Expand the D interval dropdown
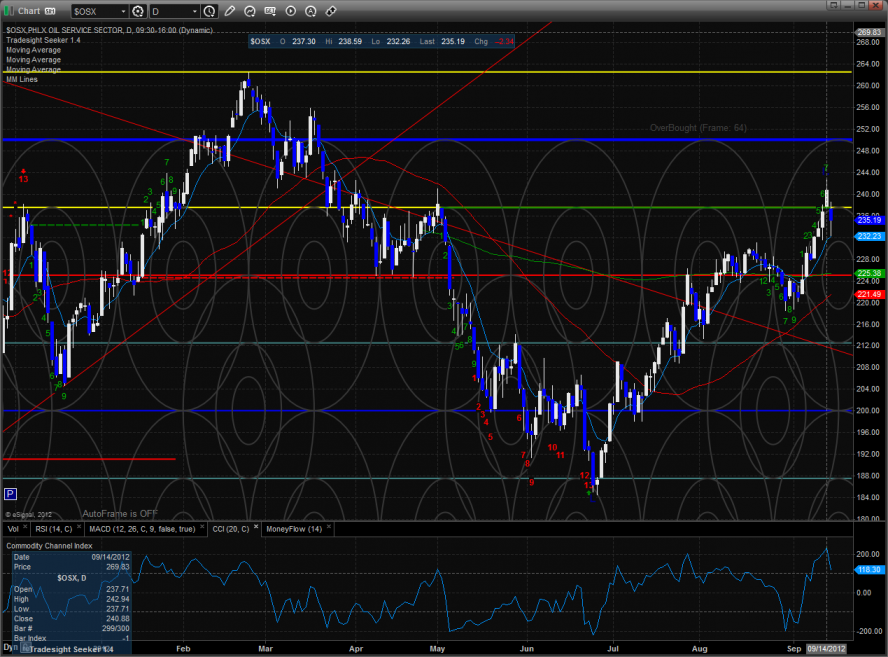The width and height of the screenshot is (888, 657). [x=192, y=11]
